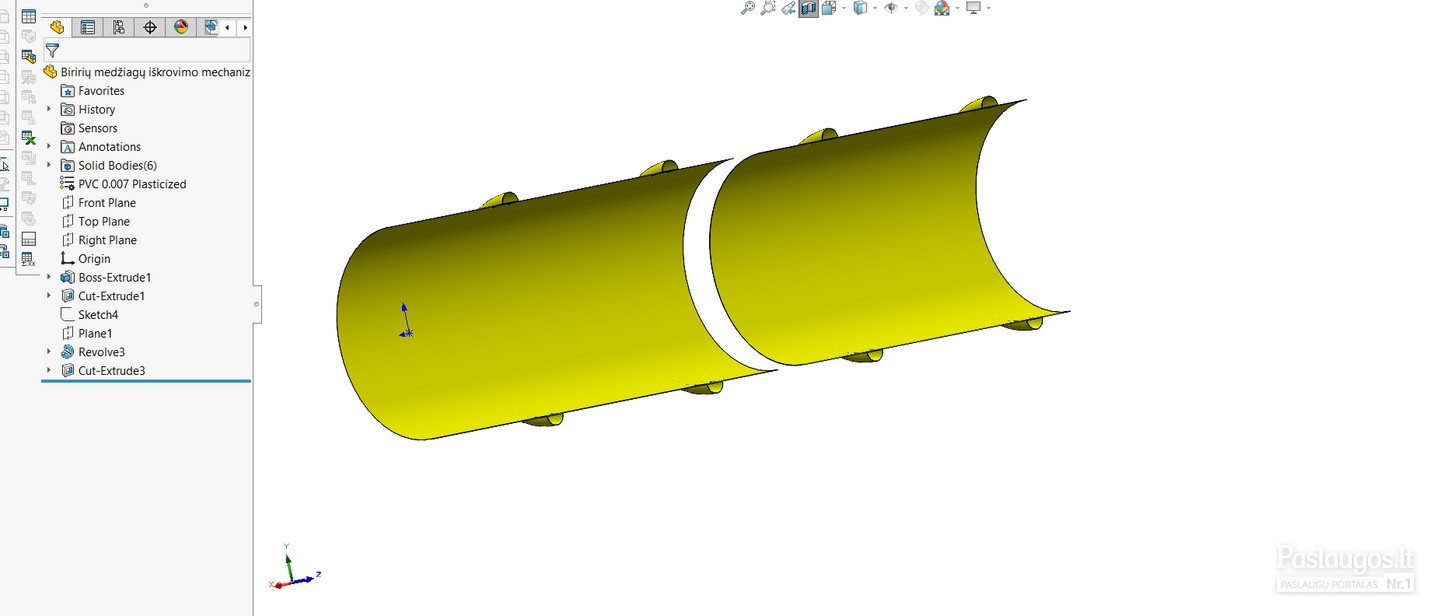1440x616 pixels.
Task: Click the Previous View icon
Action: [x=788, y=8]
